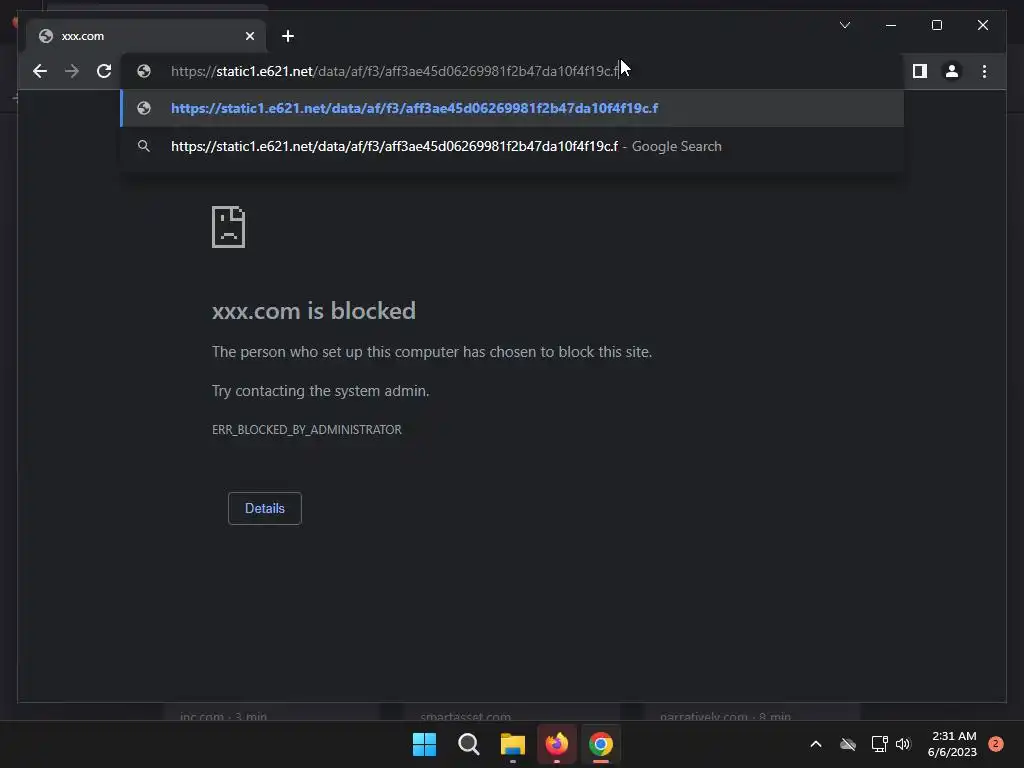Click Chrome icon in taskbar
Image resolution: width=1024 pixels, height=768 pixels.
click(x=601, y=744)
